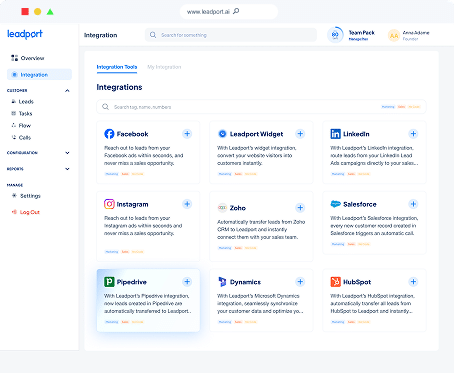The height and width of the screenshot is (373, 454).
Task: Click the search icon in top search bar
Action: coord(153,35)
